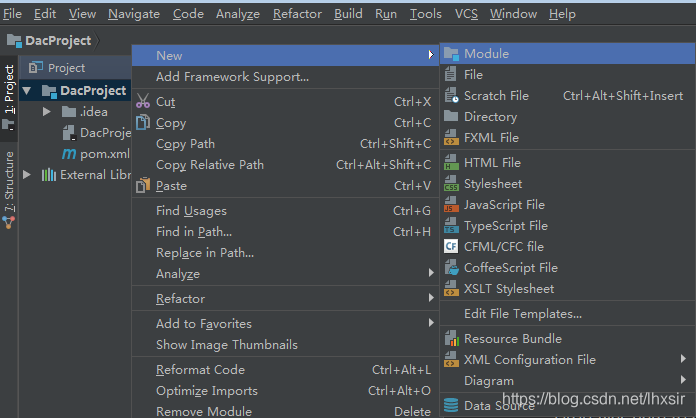The width and height of the screenshot is (696, 418).
Task: Click the Maven m icon beside pom.xml
Action: [x=69, y=154]
